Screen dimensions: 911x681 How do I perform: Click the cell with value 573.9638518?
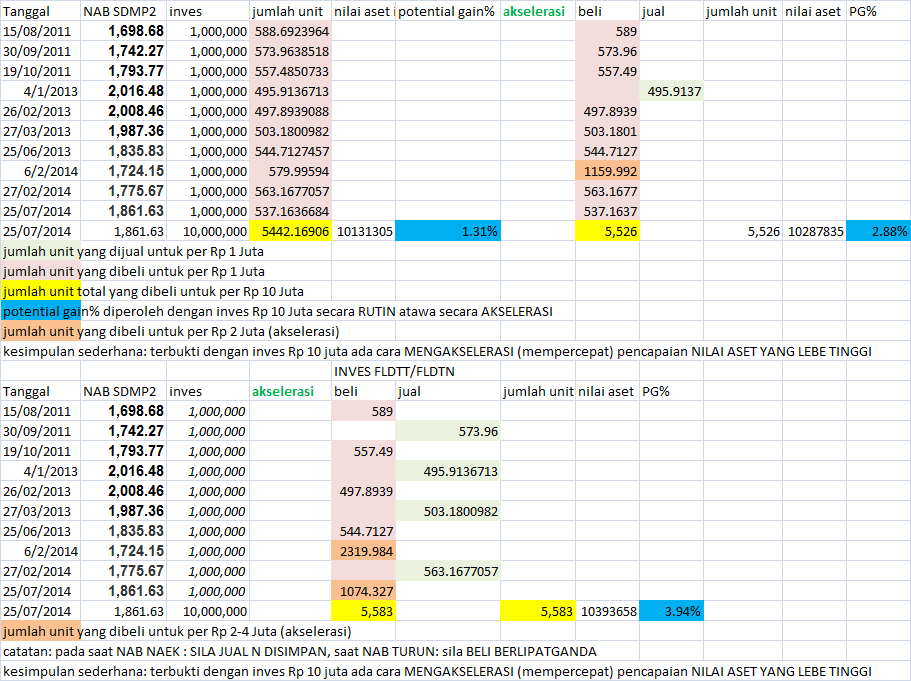point(290,51)
